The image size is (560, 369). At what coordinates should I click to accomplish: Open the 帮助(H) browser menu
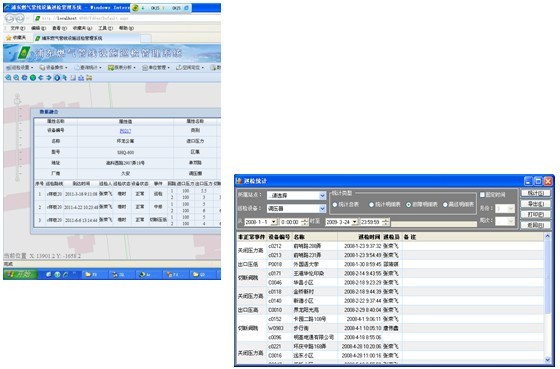(126, 28)
